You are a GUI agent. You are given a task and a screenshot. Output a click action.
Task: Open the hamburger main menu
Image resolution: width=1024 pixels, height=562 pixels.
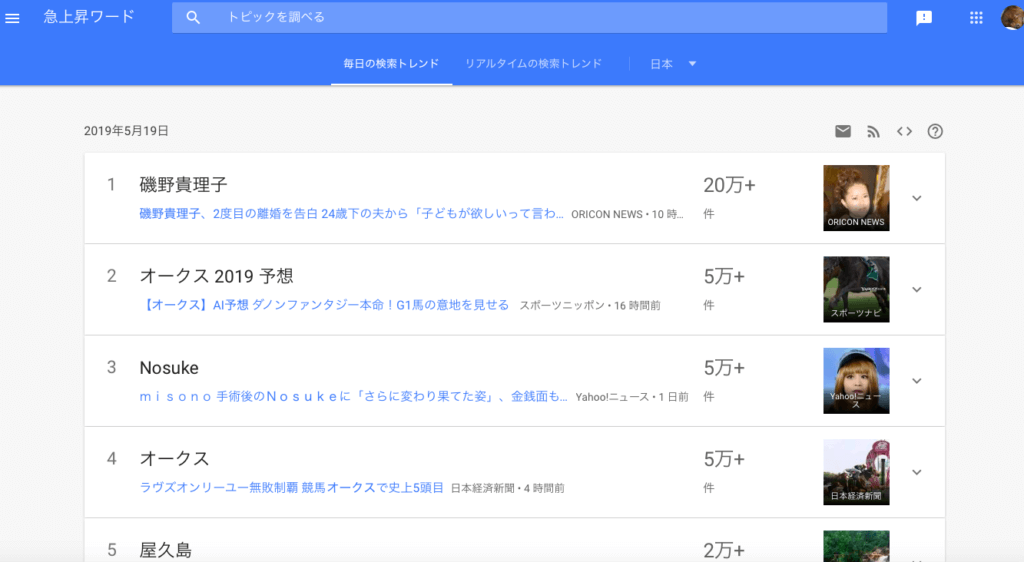pyautogui.click(x=13, y=18)
